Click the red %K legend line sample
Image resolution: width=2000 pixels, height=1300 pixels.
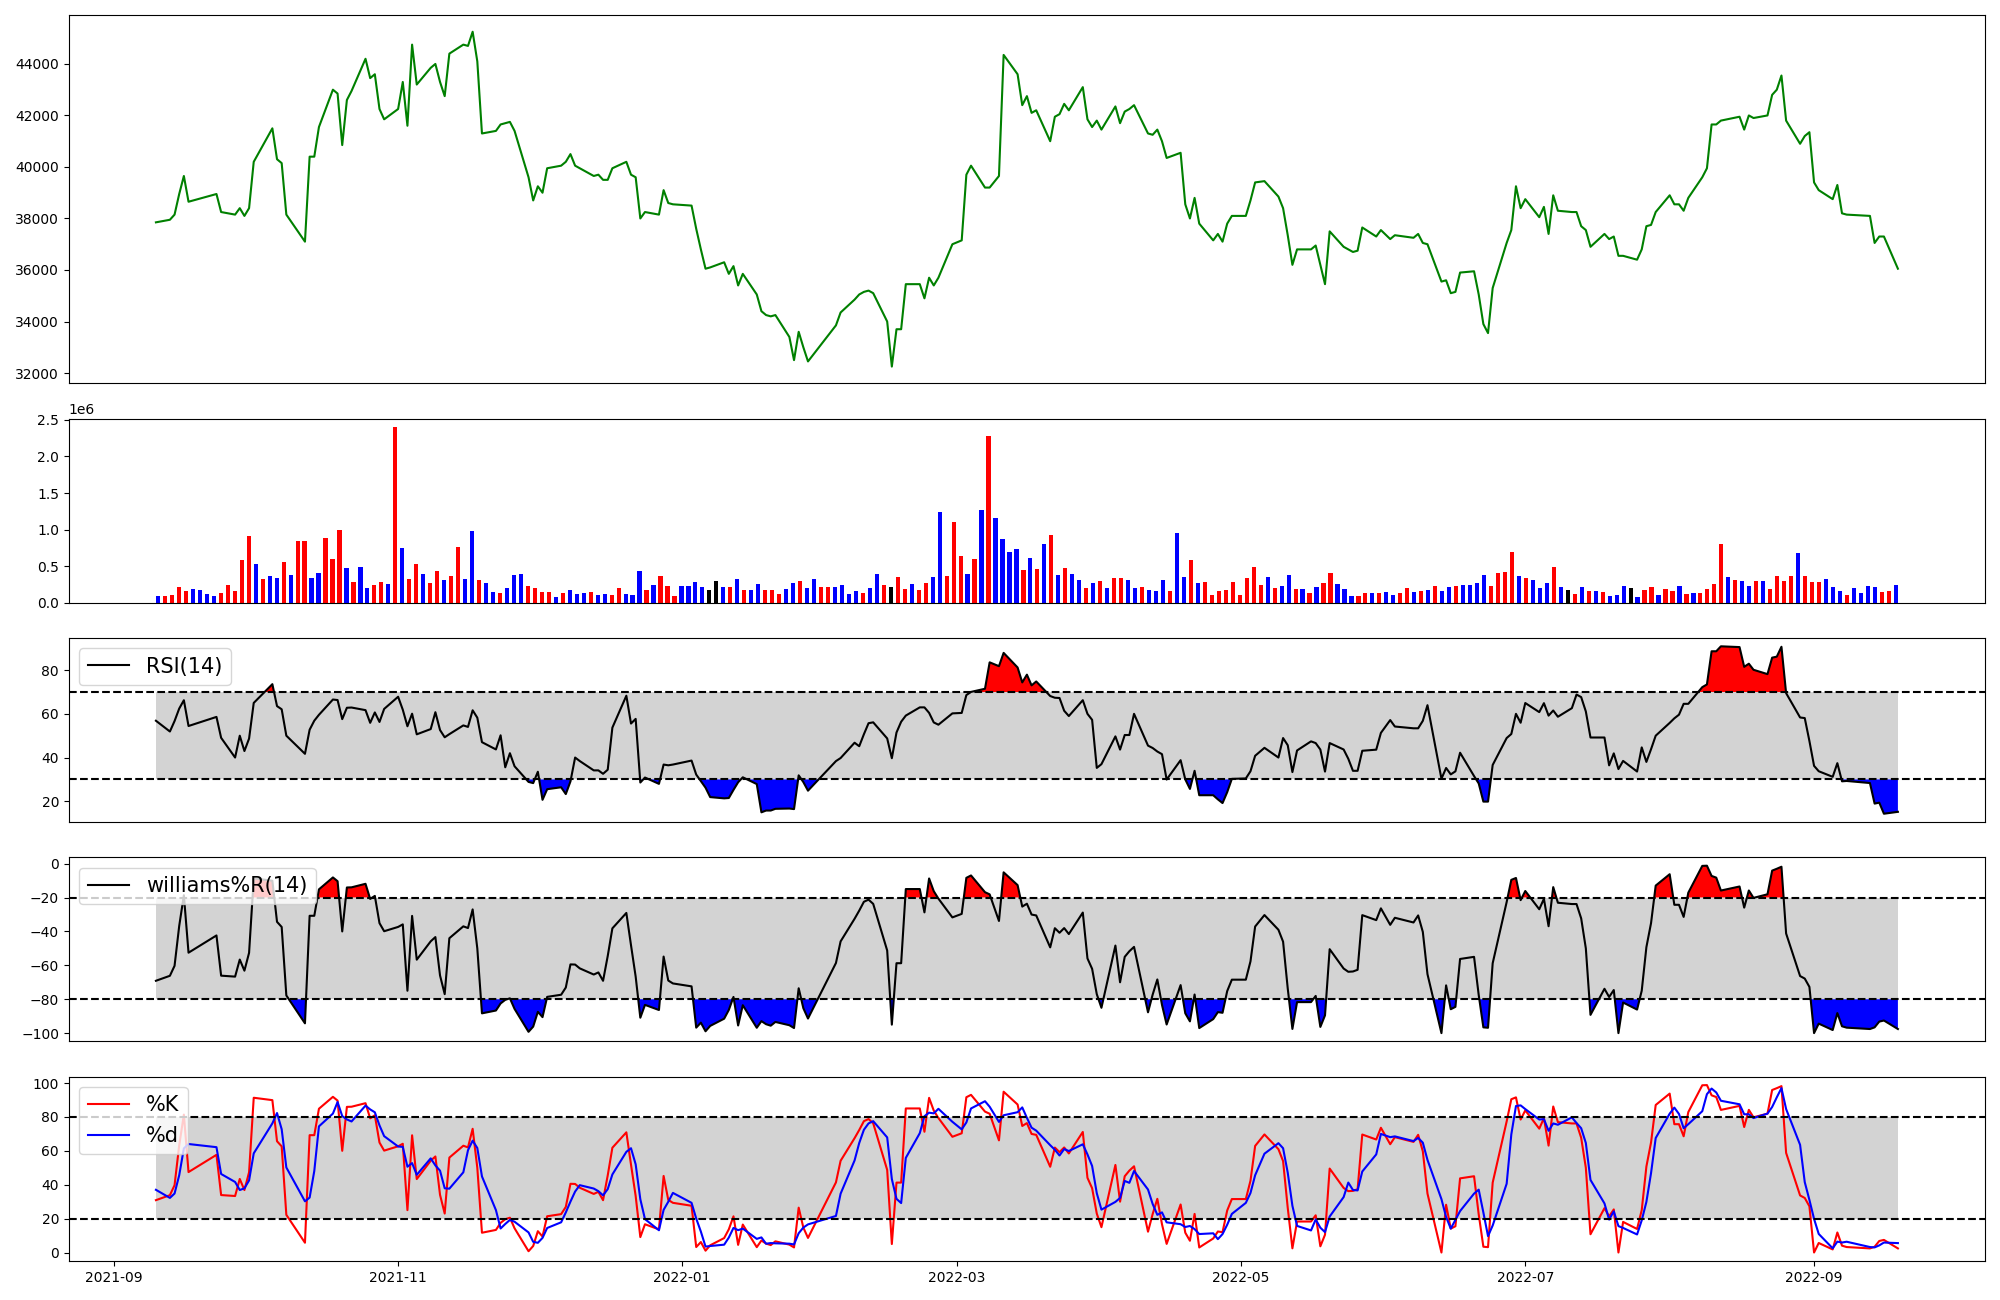point(109,1104)
